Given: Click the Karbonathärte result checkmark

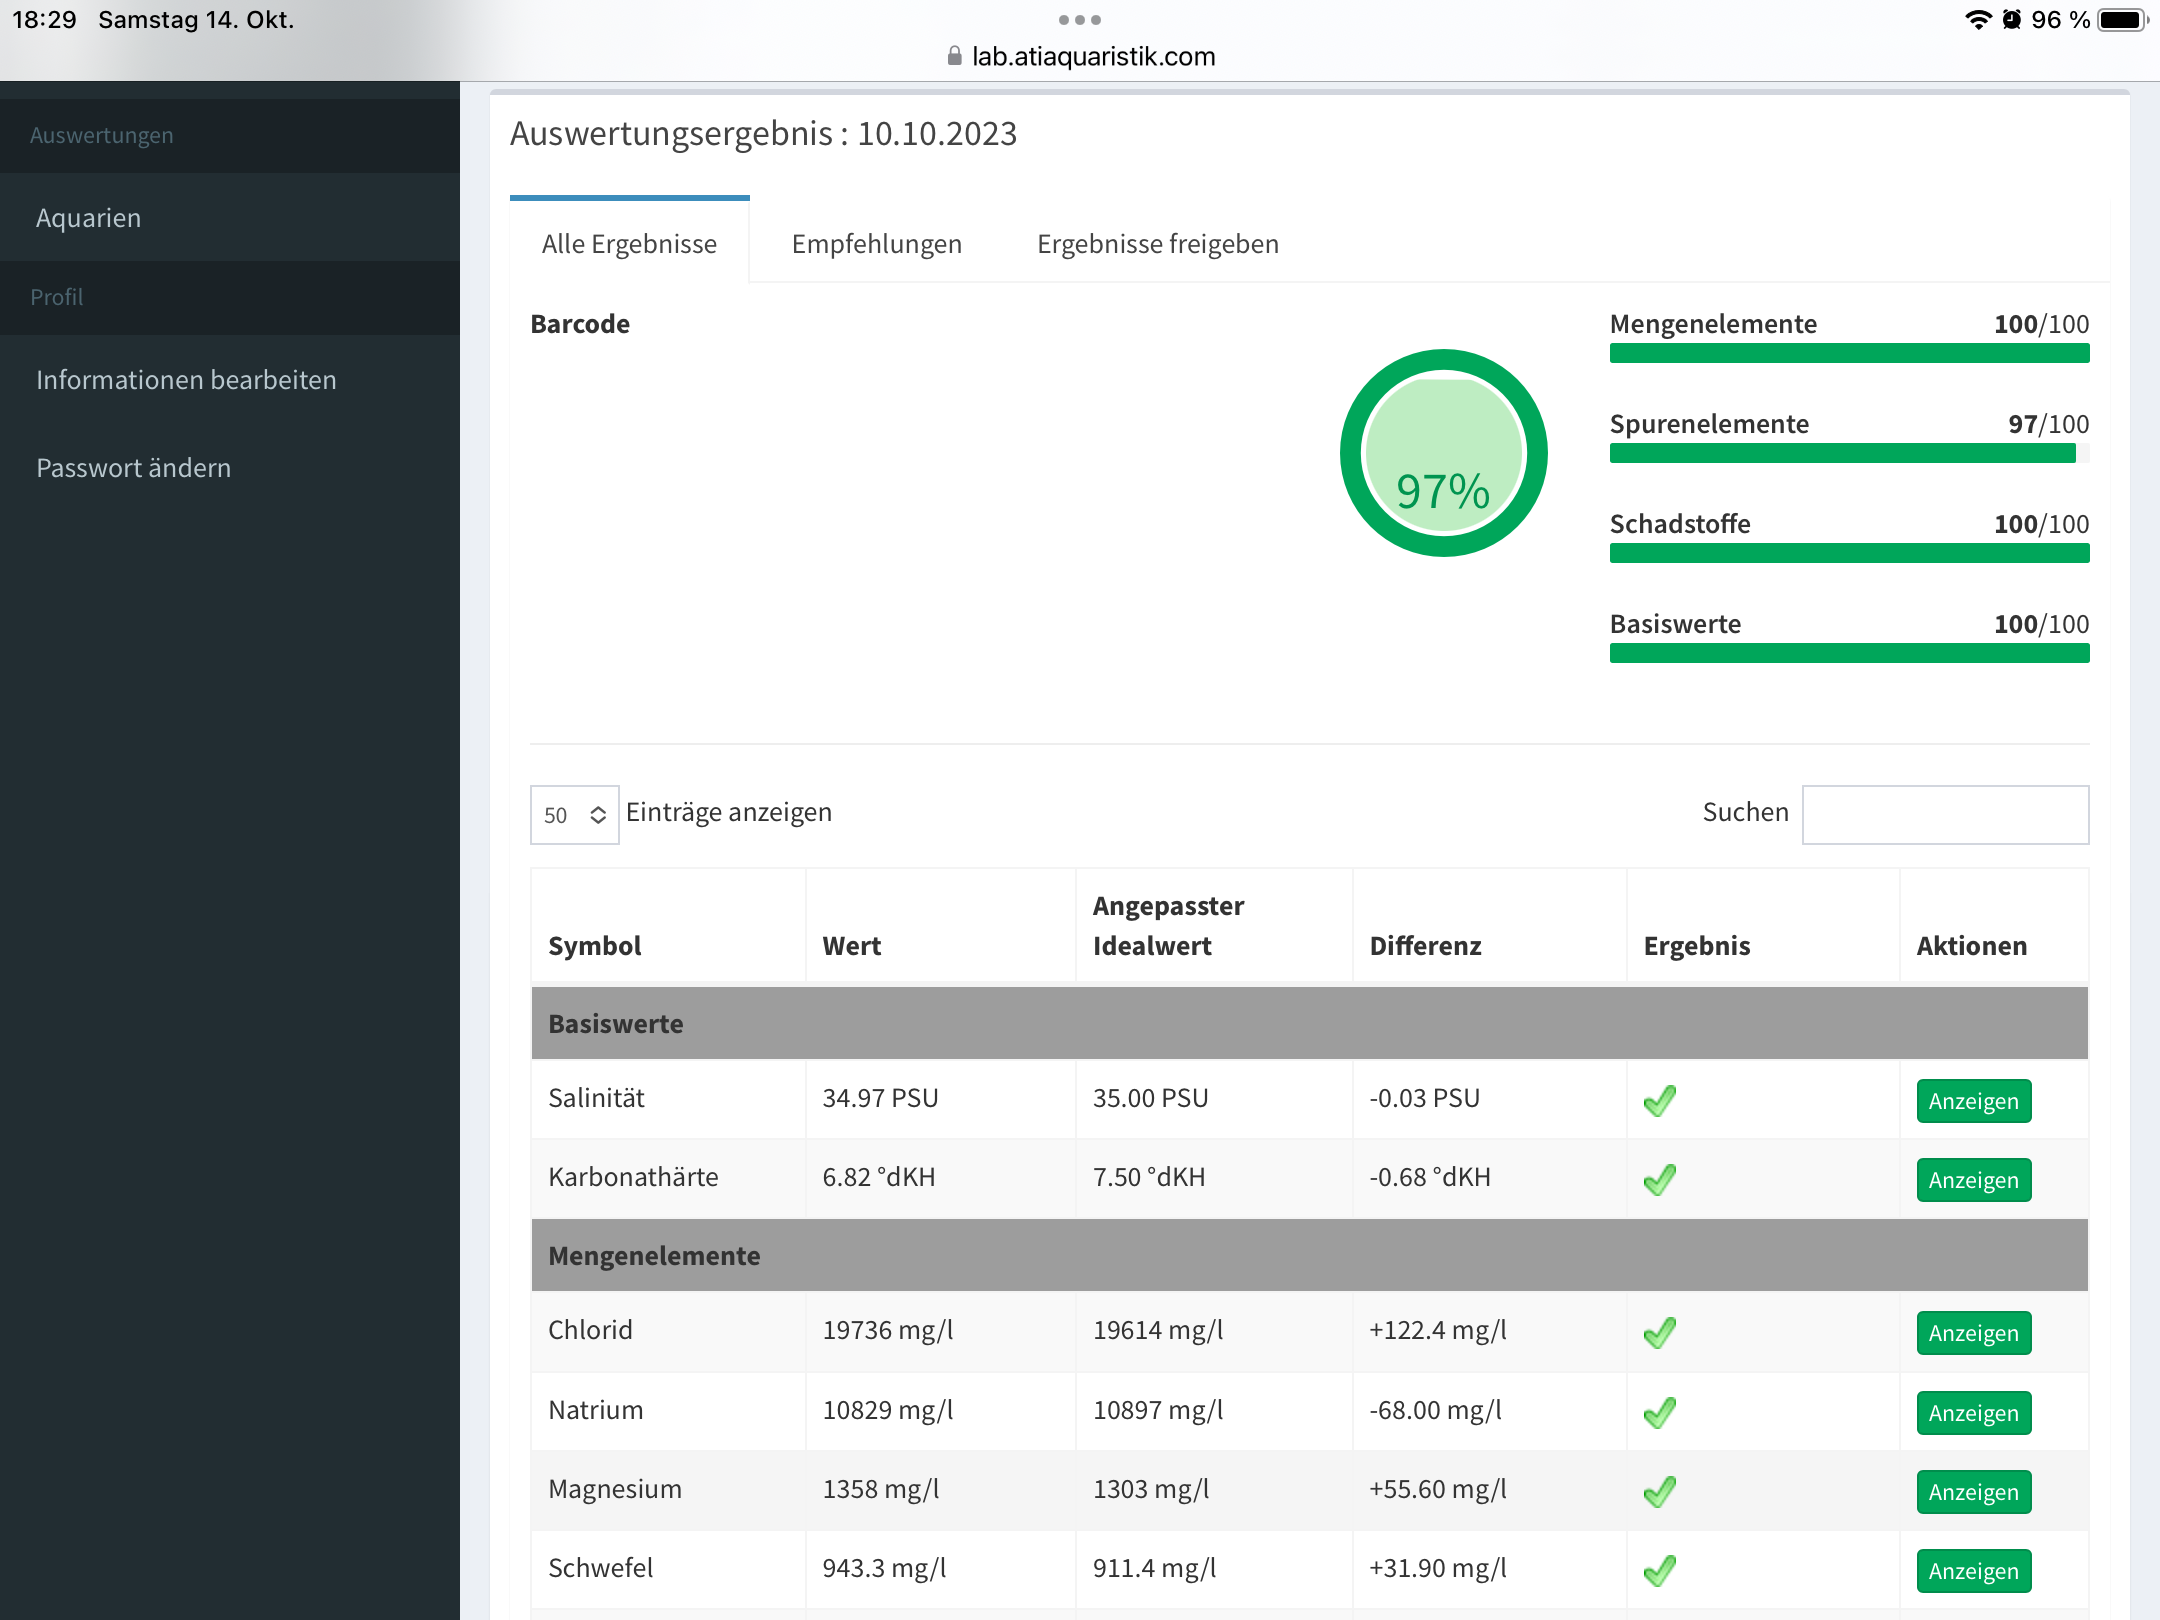Looking at the screenshot, I should [1660, 1179].
